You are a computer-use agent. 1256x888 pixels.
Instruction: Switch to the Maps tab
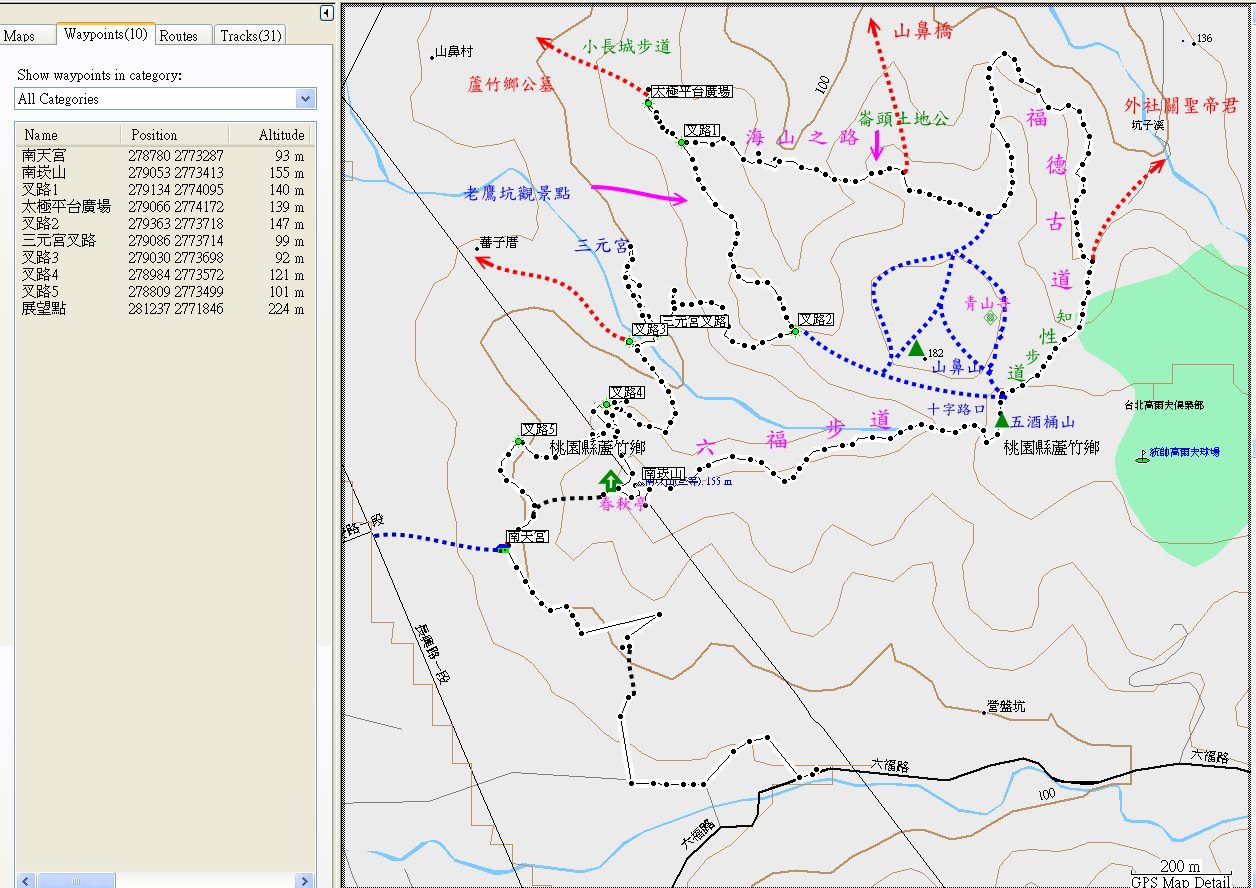(x=19, y=36)
